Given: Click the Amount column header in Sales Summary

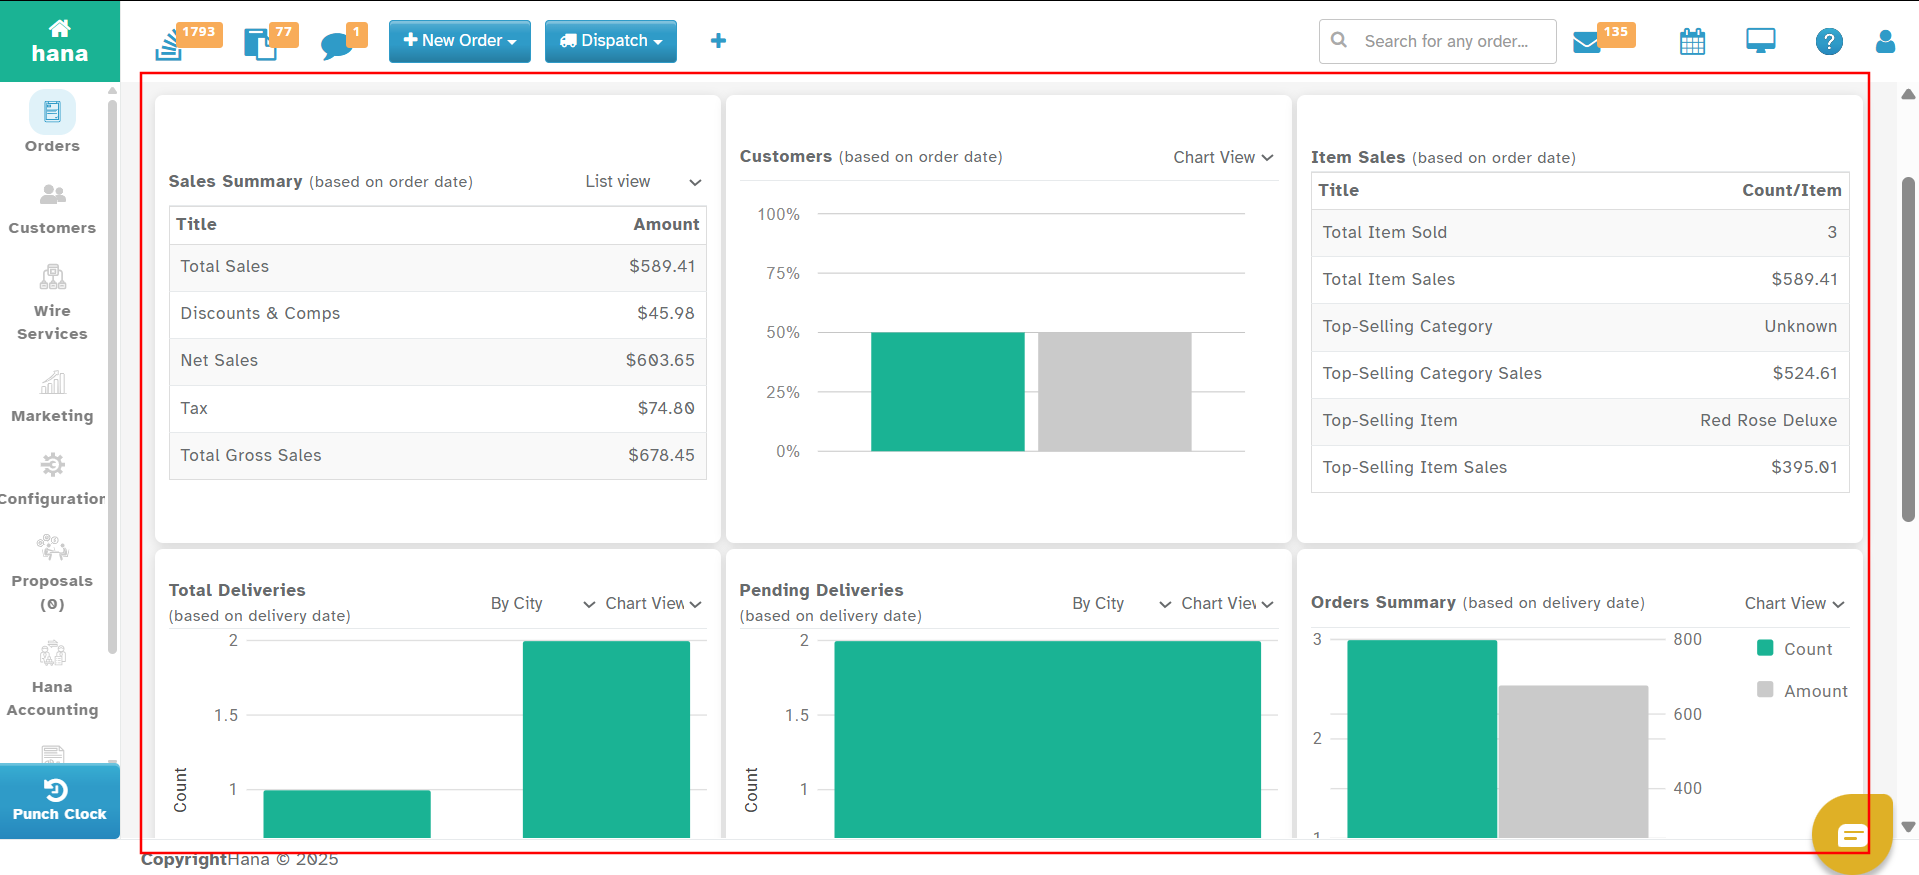Looking at the screenshot, I should 666,225.
